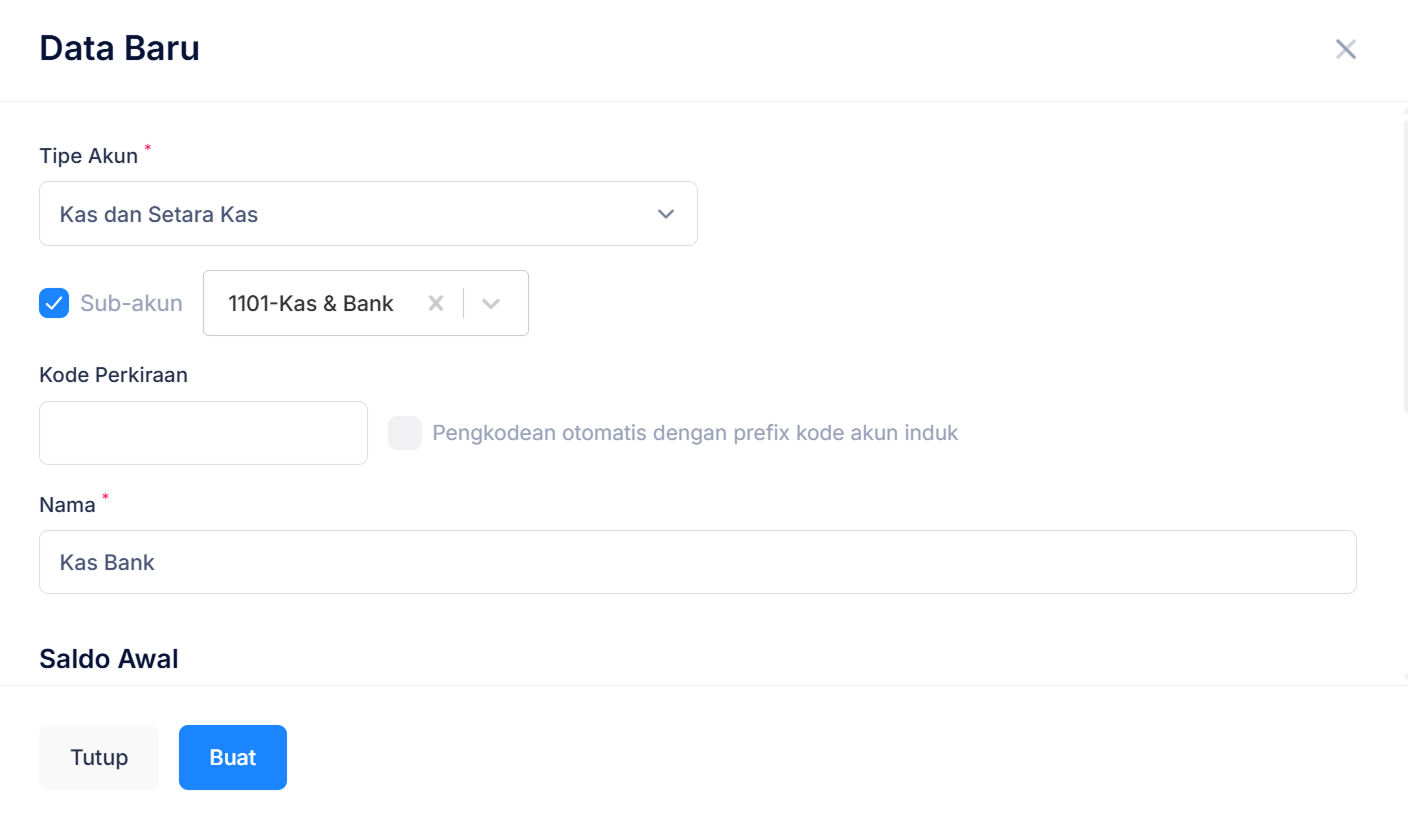Image resolution: width=1408 pixels, height=825 pixels.
Task: Enable automatic coding with parent account prefix
Action: coord(405,432)
